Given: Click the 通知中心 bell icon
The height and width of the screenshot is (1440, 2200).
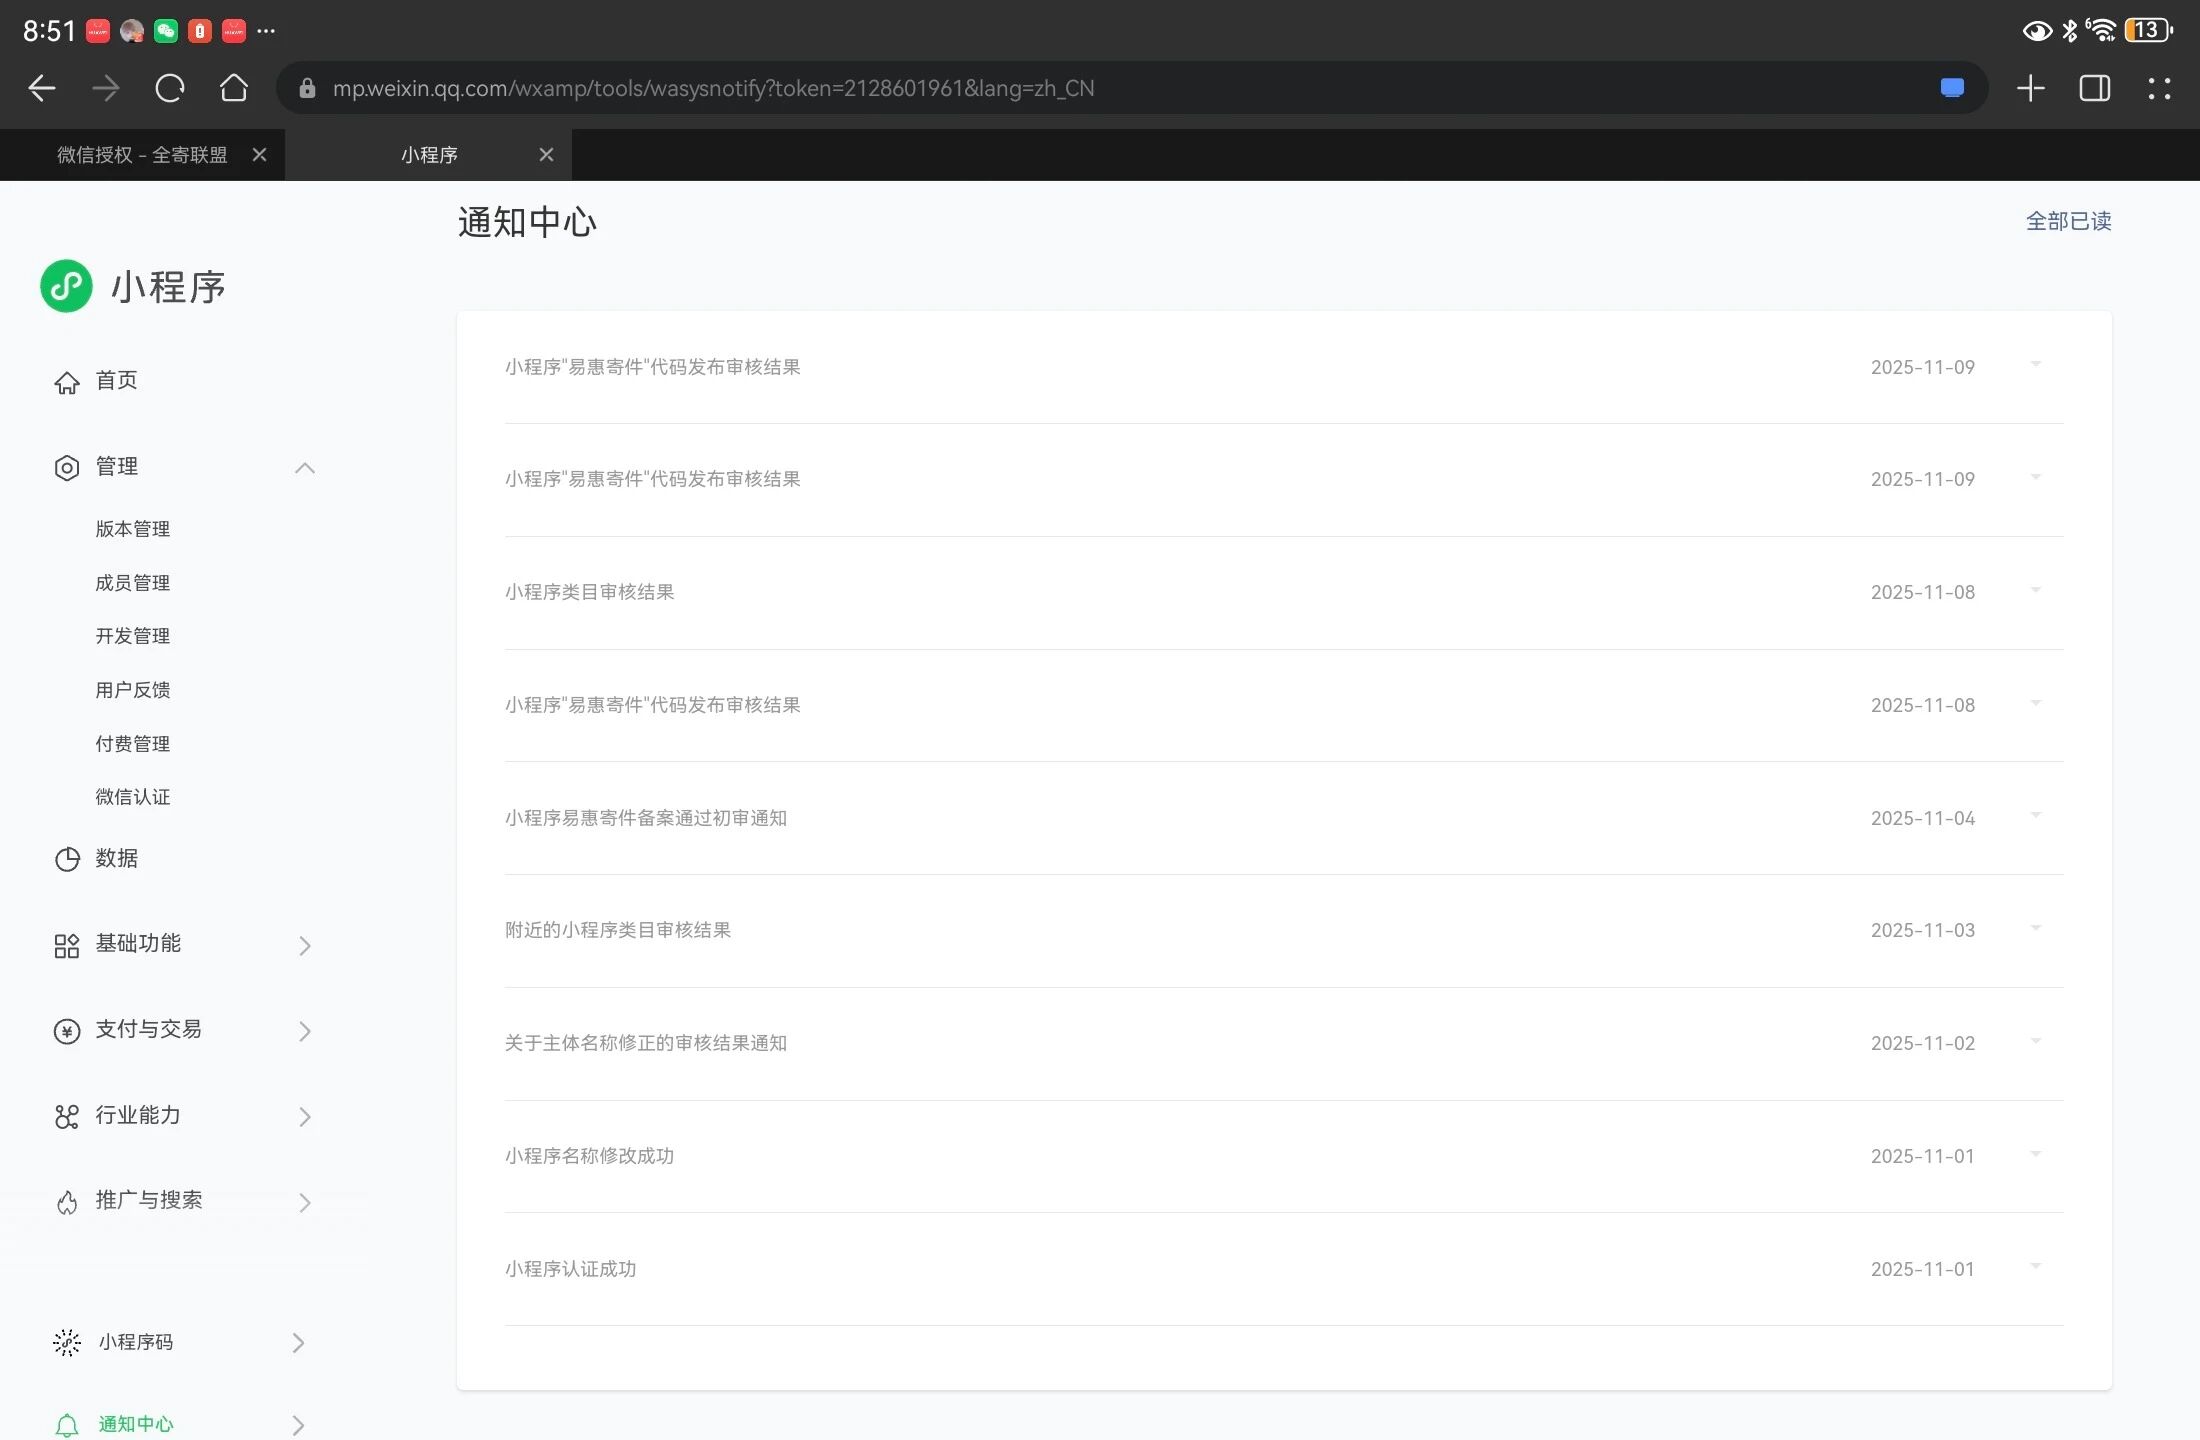Looking at the screenshot, I should 67,1425.
